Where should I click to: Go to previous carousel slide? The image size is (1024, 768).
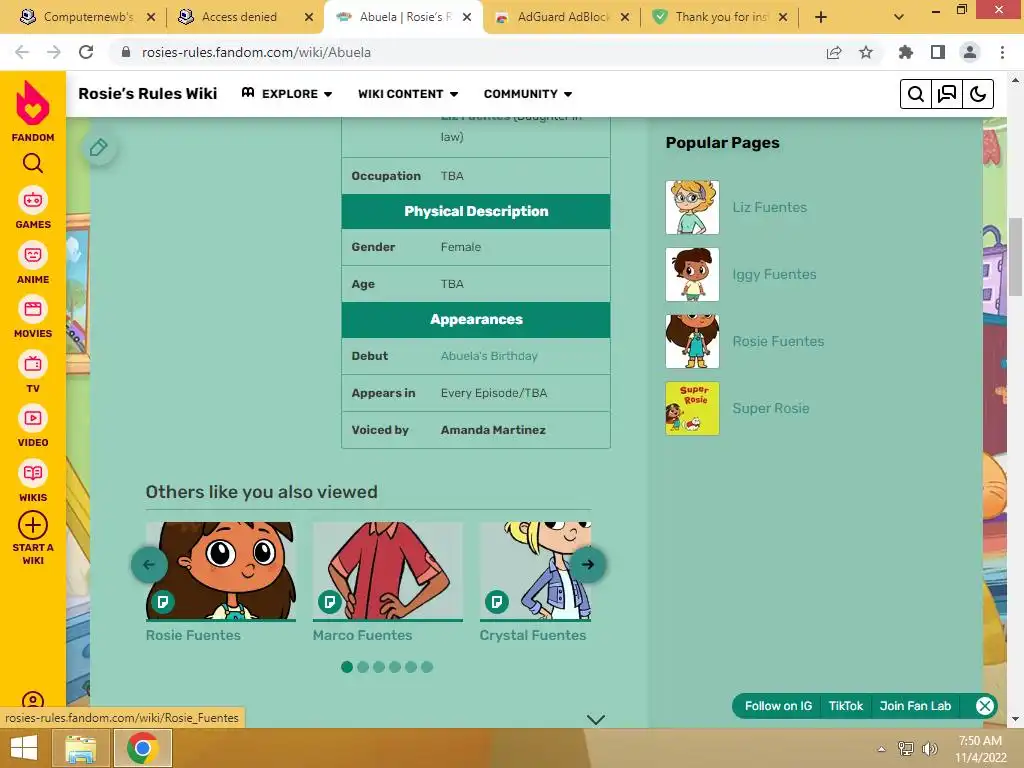pos(149,564)
